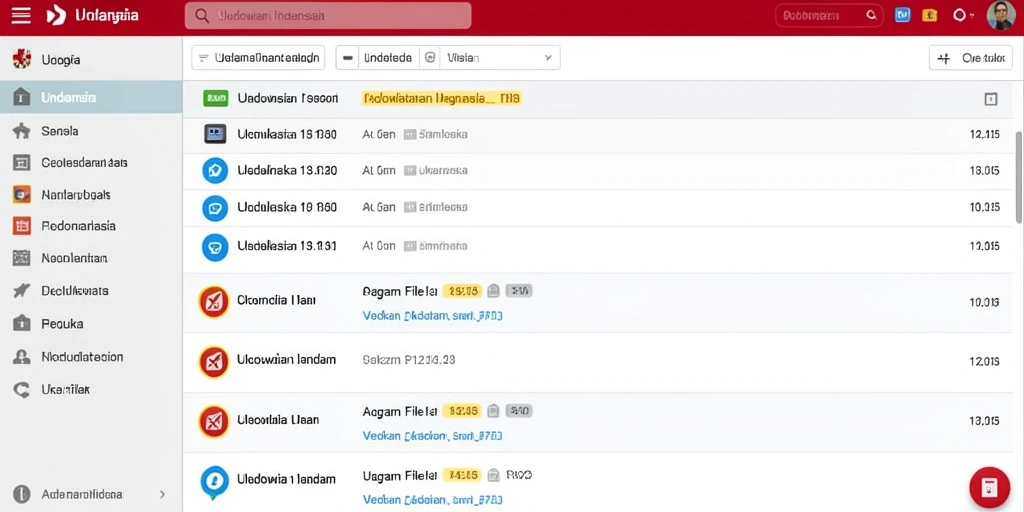Viewport: 1024px width, 512px height.
Task: Click the Ore tuka button with plus sign
Action: coord(970,58)
